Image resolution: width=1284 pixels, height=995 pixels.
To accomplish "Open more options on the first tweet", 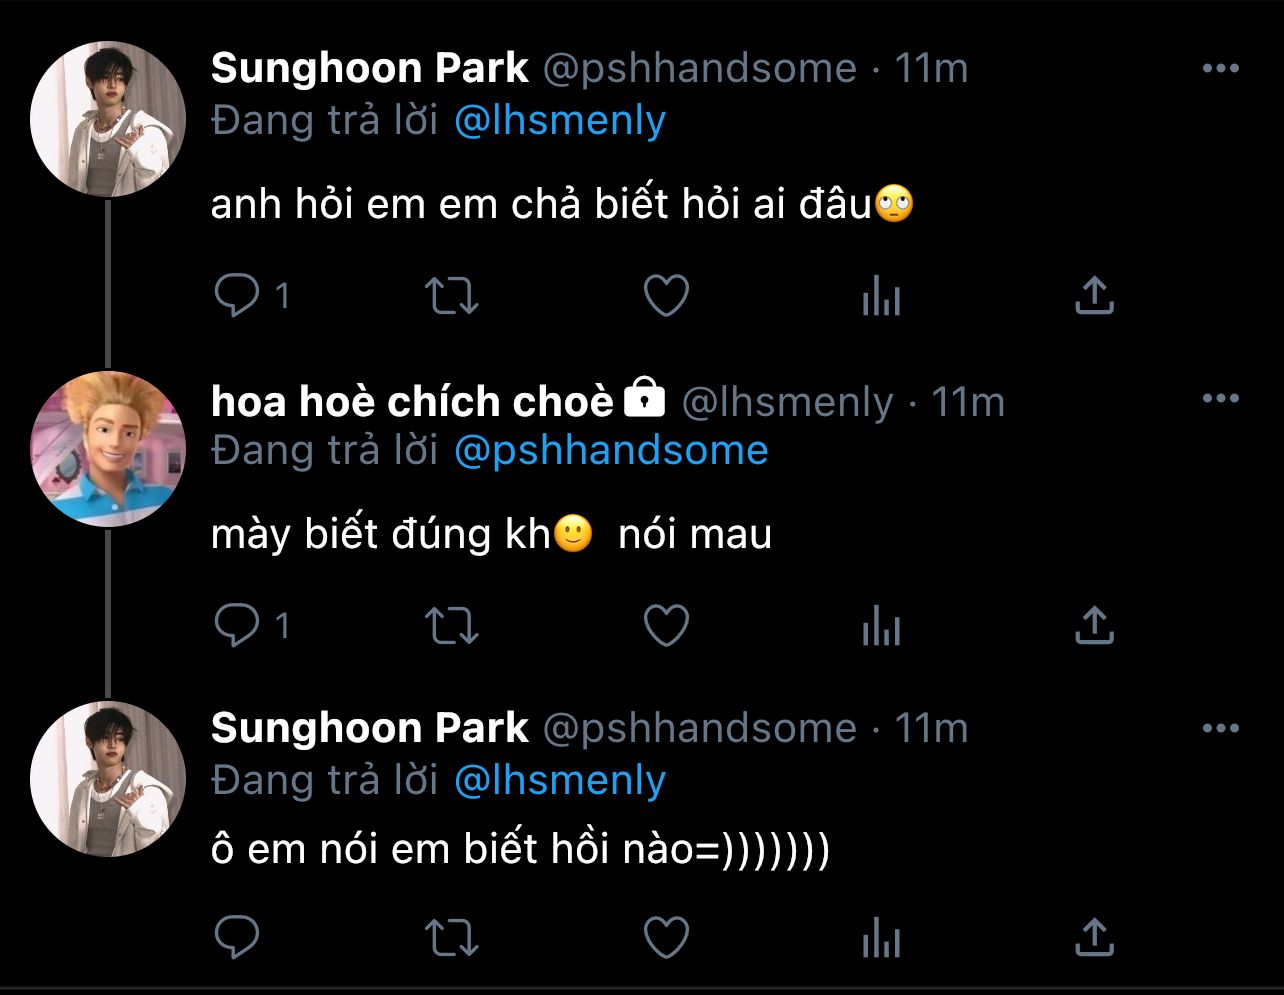I will (1220, 69).
